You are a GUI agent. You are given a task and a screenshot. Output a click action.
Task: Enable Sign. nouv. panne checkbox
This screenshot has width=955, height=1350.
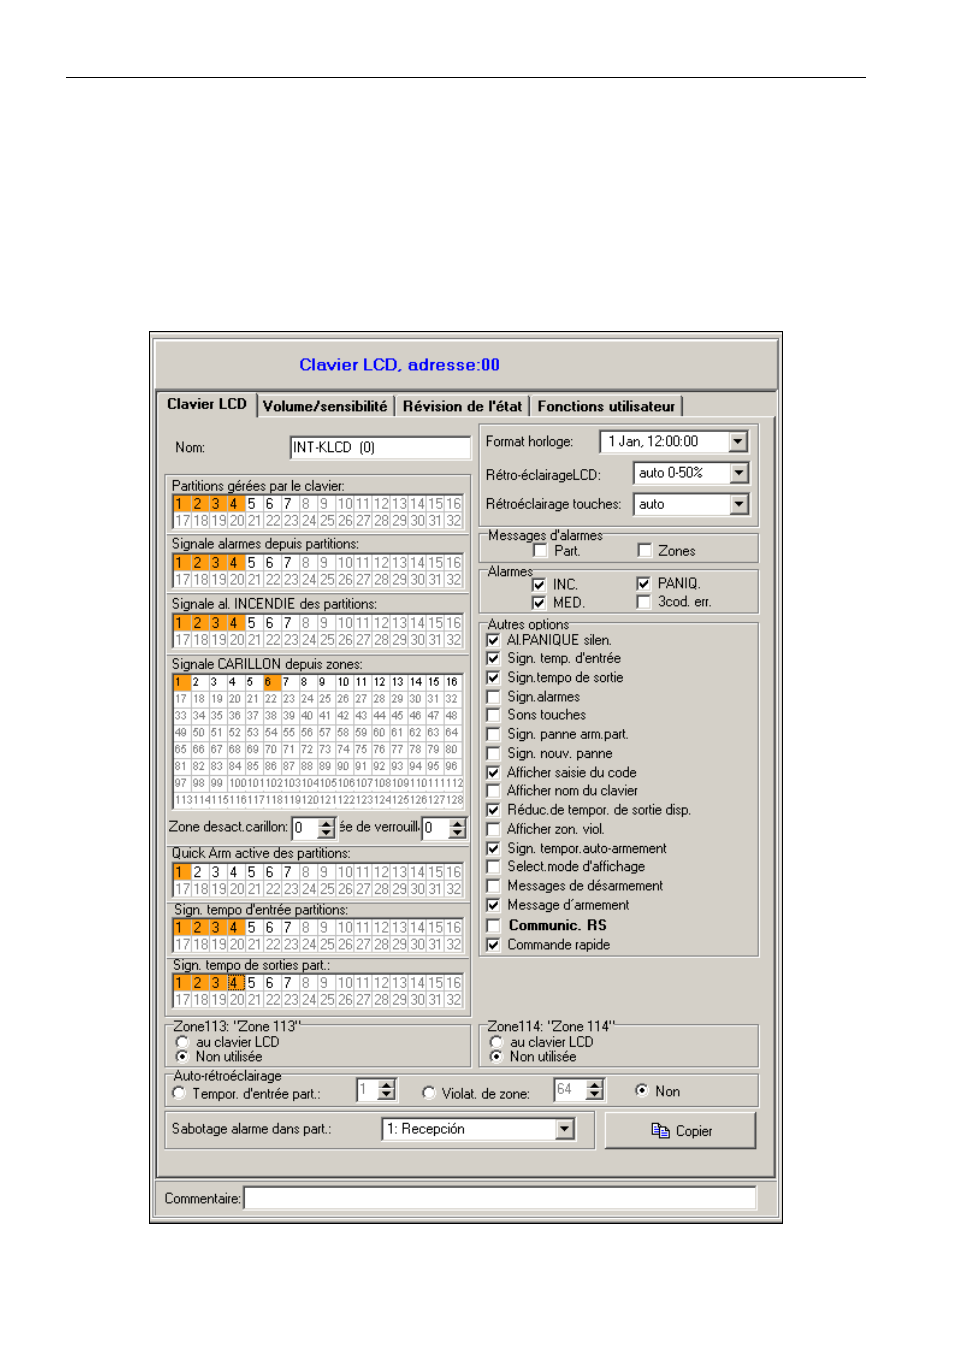(x=493, y=753)
